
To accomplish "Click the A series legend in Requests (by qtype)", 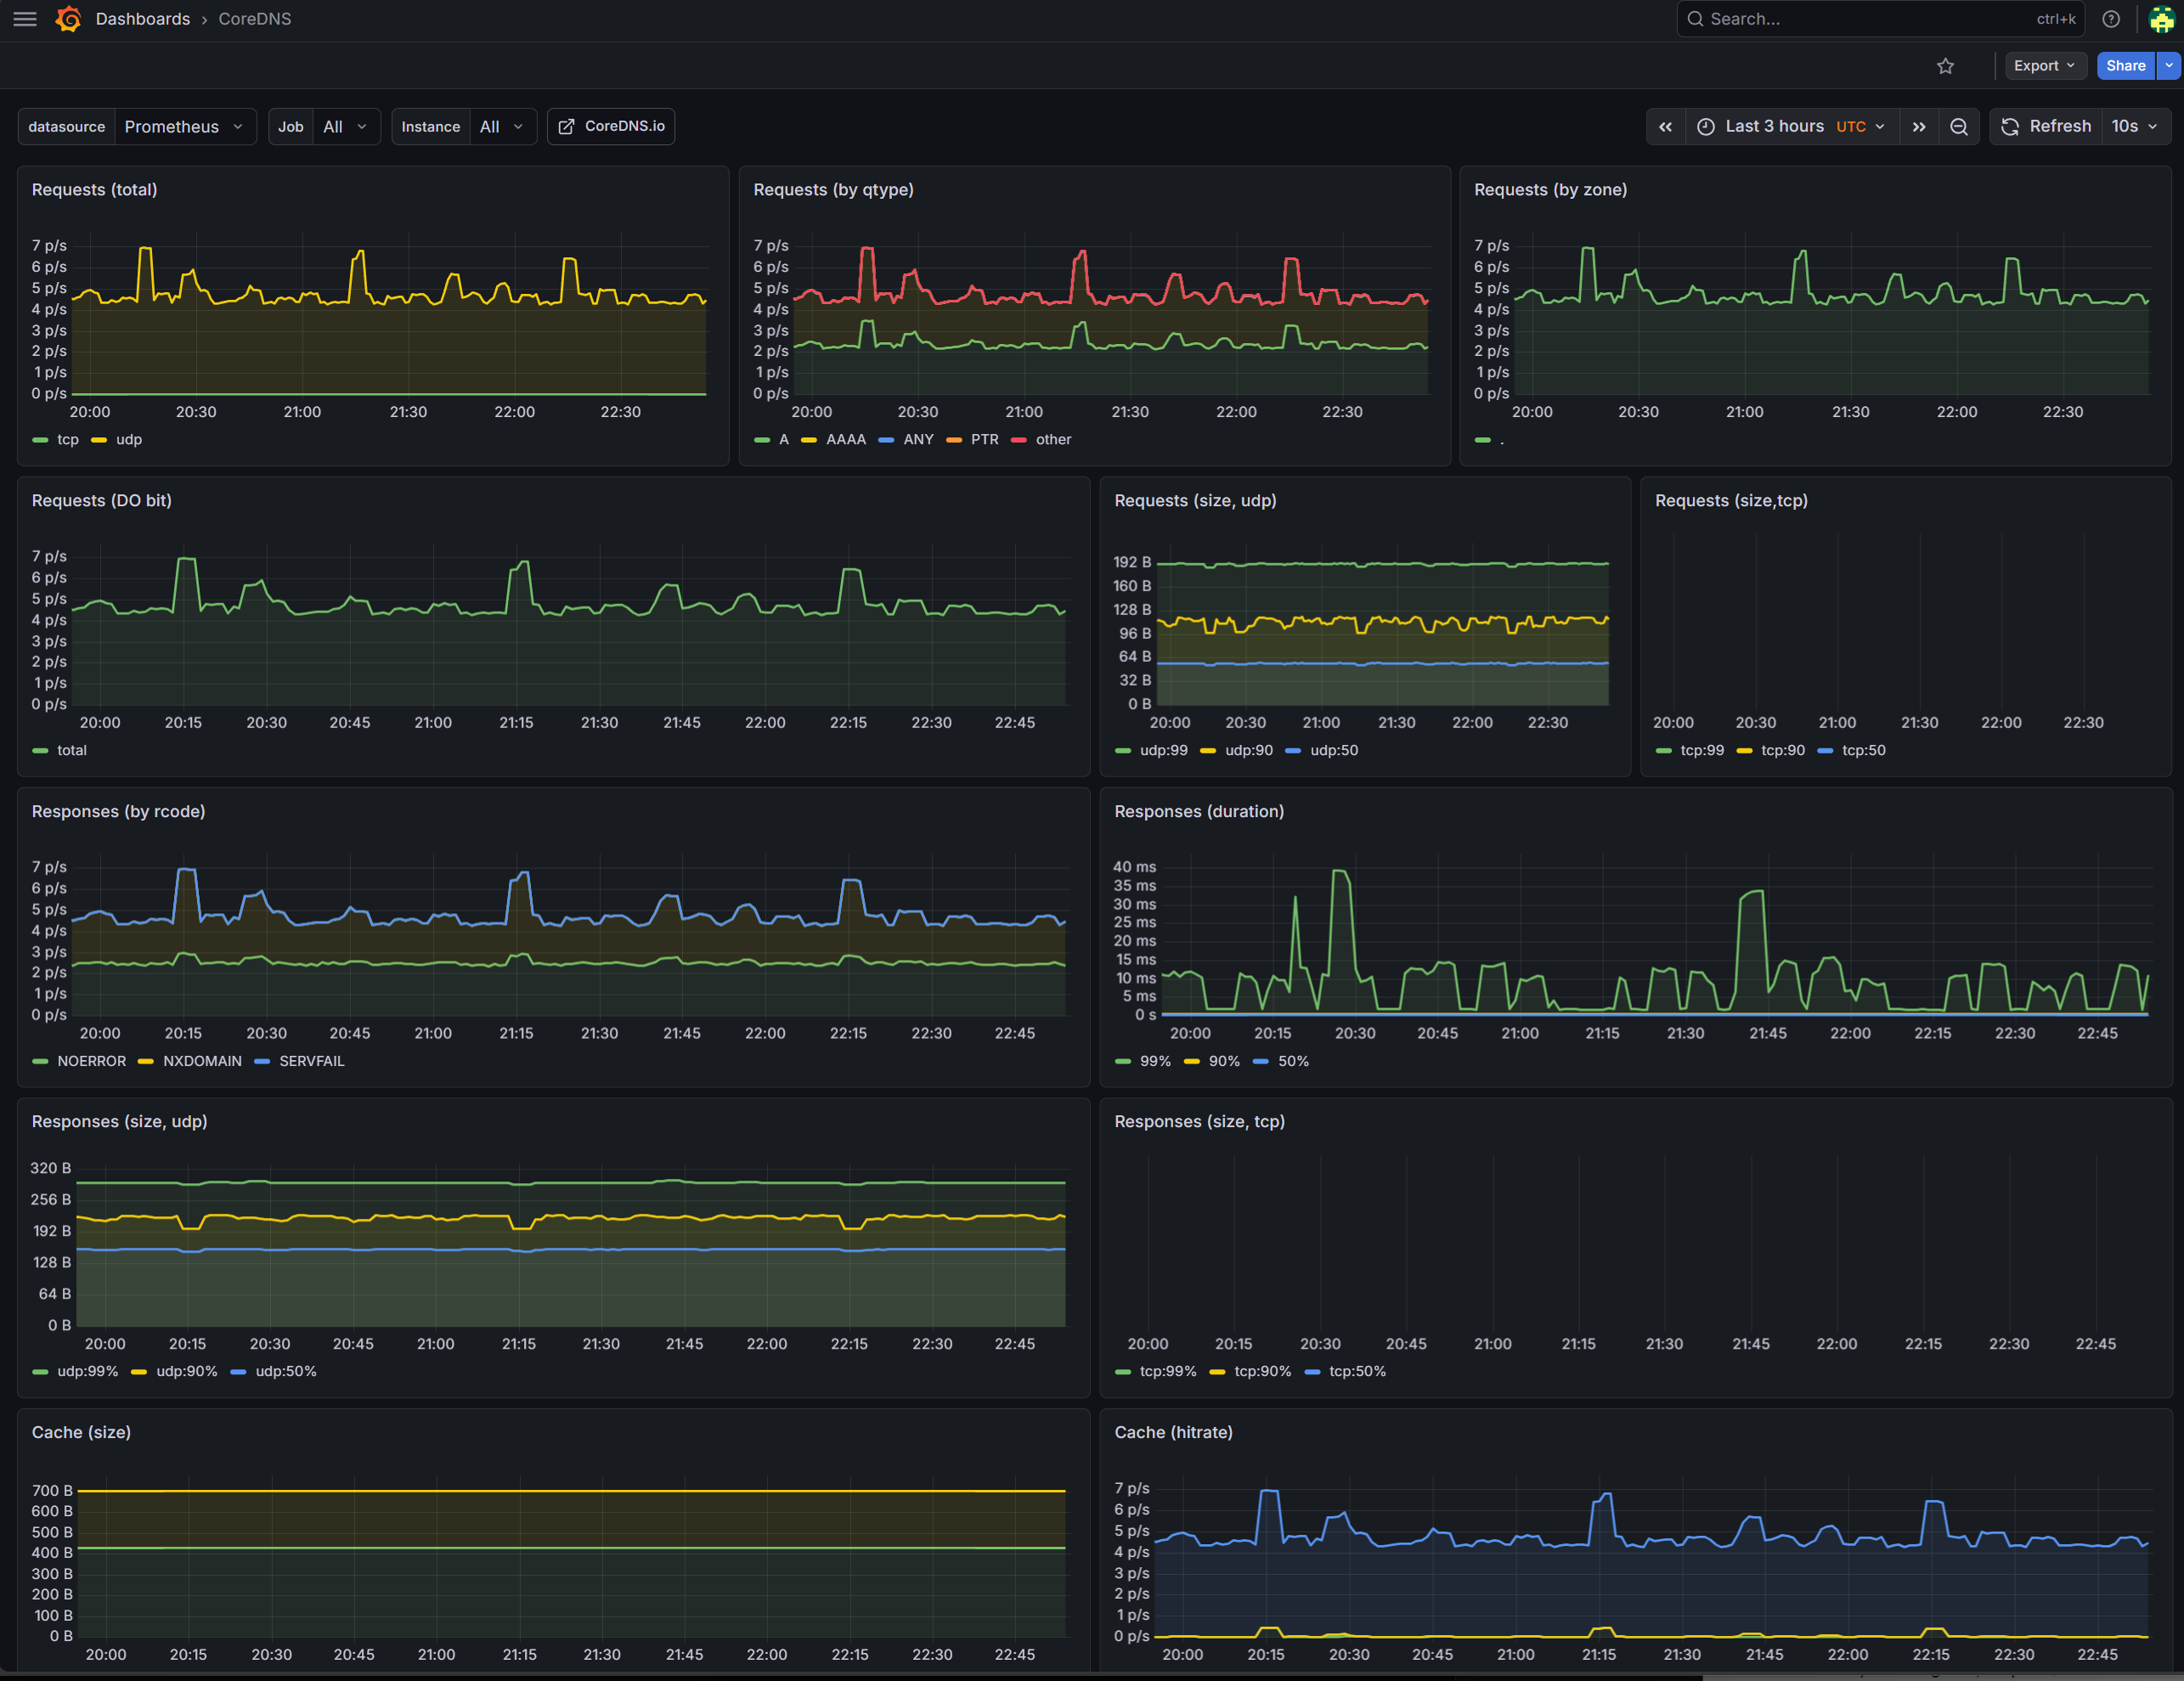I will pos(784,440).
